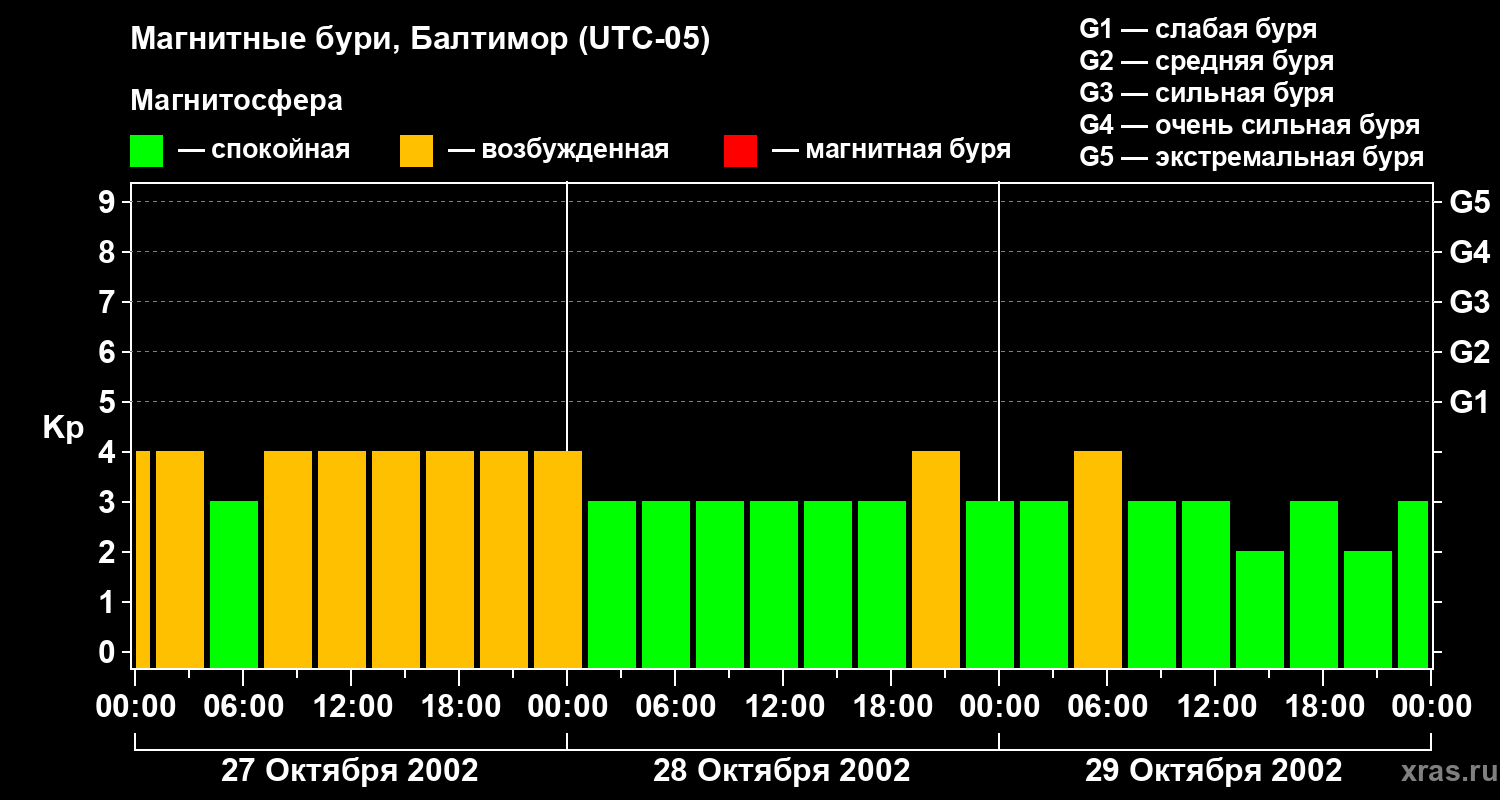Click the '28 Октября 2002' date label
Viewport: 1500px width, 800px height.
781,771
